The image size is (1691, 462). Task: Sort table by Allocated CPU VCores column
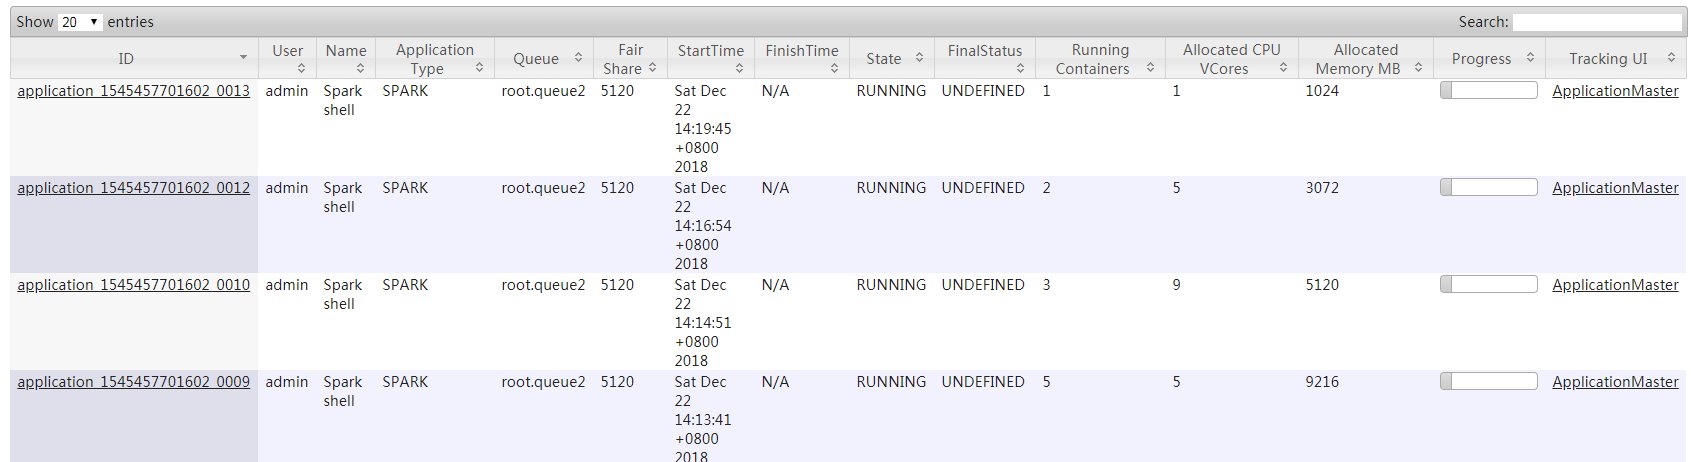[x=1232, y=59]
